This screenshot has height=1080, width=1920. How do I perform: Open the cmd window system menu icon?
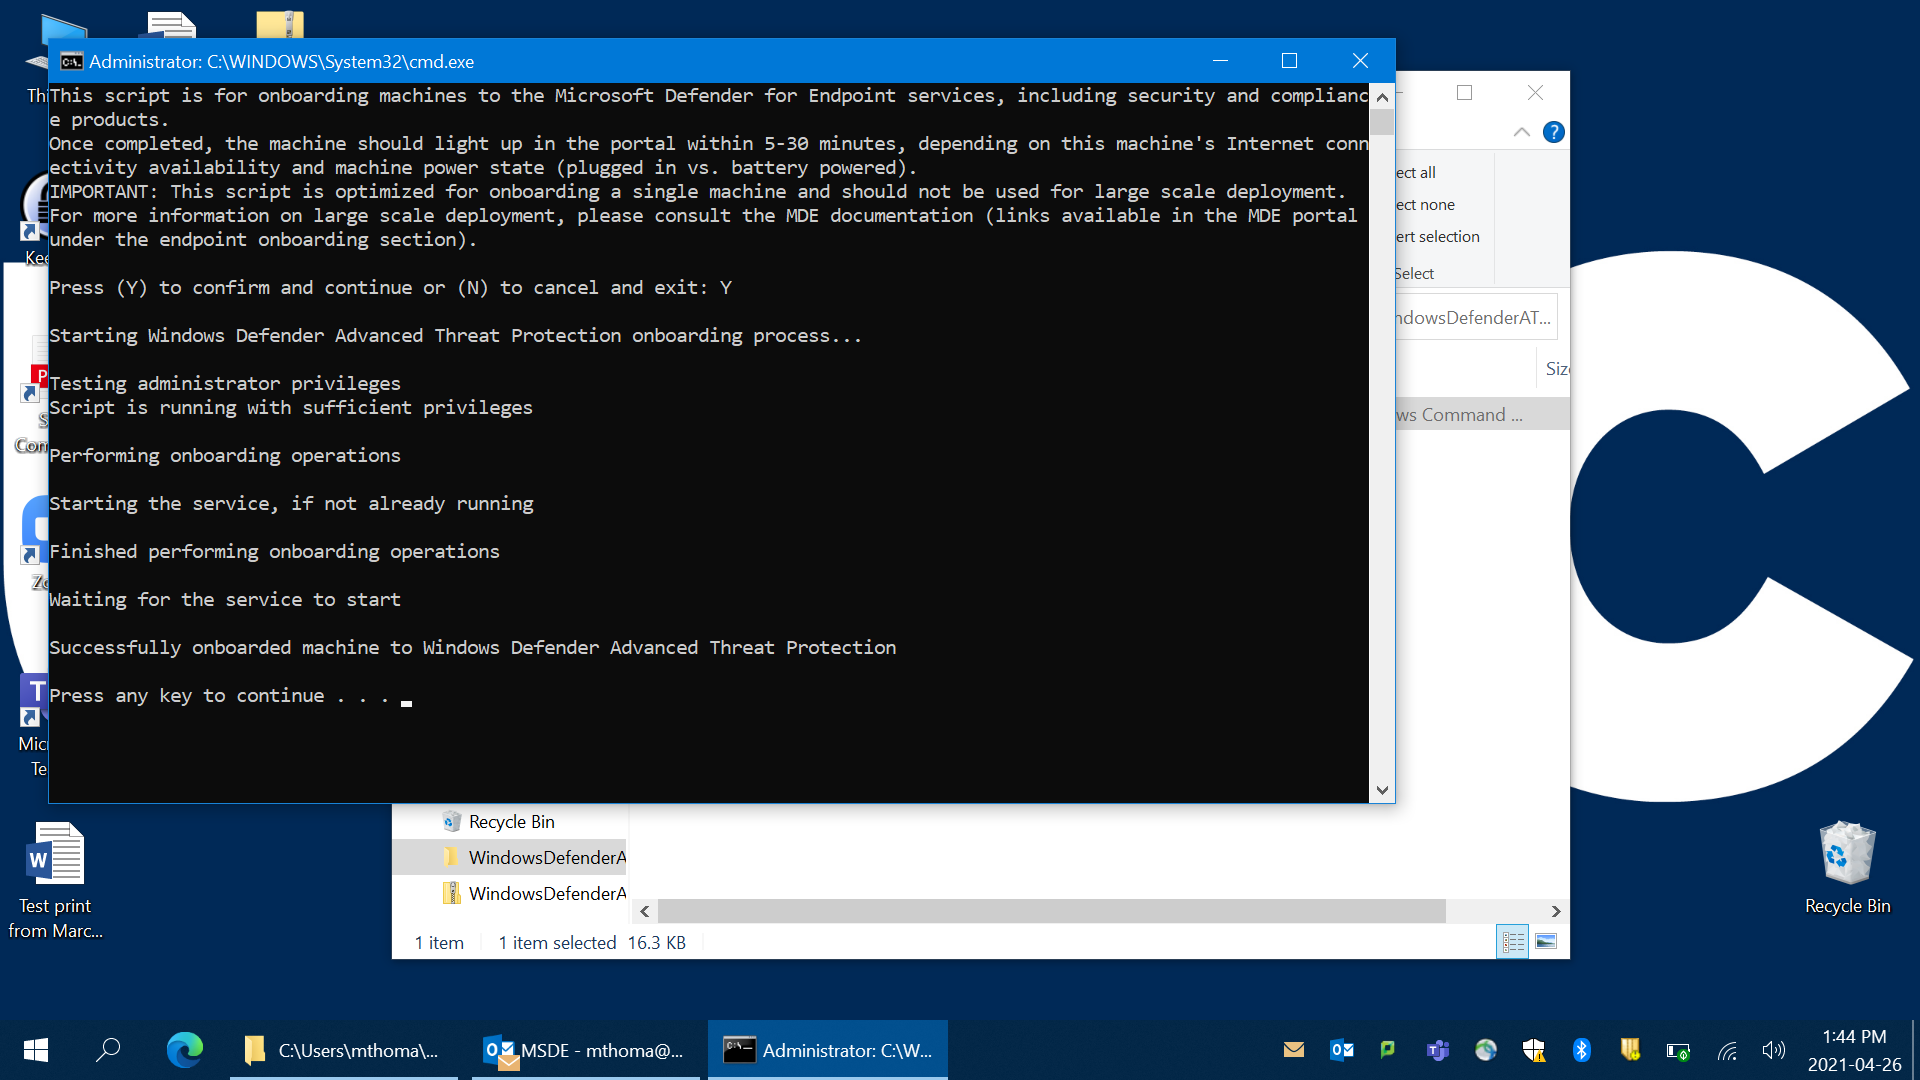(71, 61)
